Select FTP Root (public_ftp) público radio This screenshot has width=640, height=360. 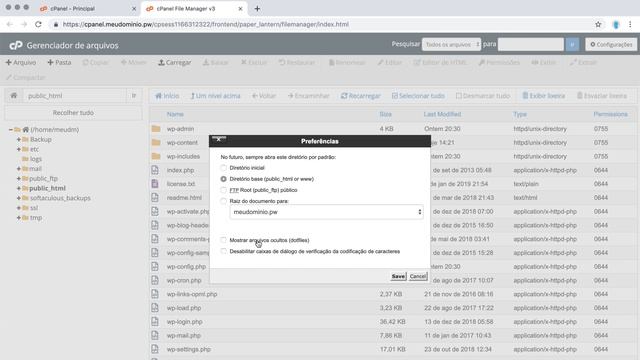pyautogui.click(x=223, y=190)
